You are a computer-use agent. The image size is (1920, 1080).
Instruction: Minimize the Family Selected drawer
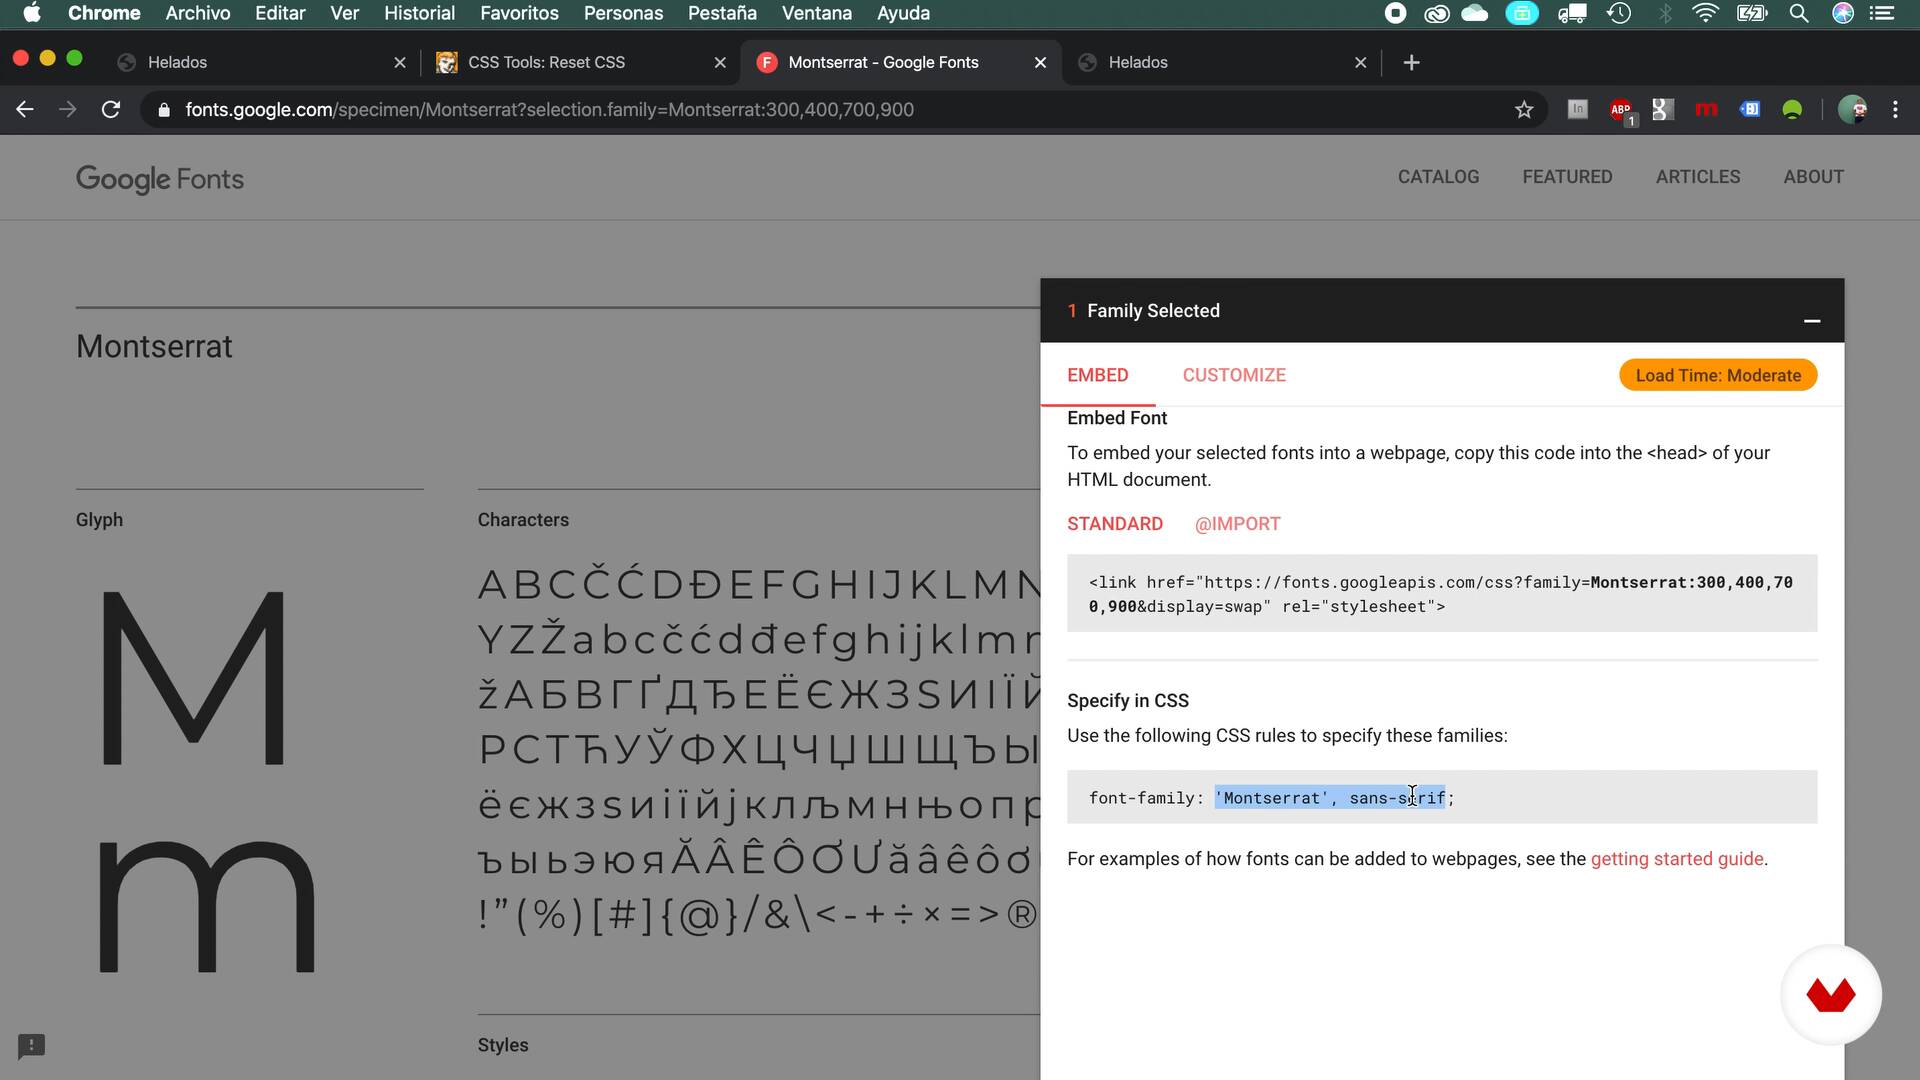coord(1812,320)
